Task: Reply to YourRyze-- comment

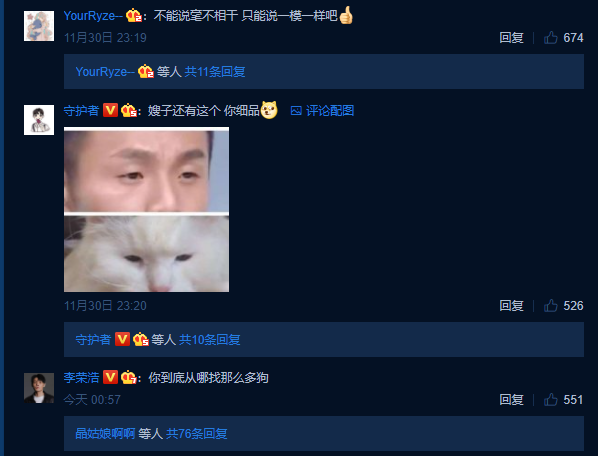Action: point(511,38)
